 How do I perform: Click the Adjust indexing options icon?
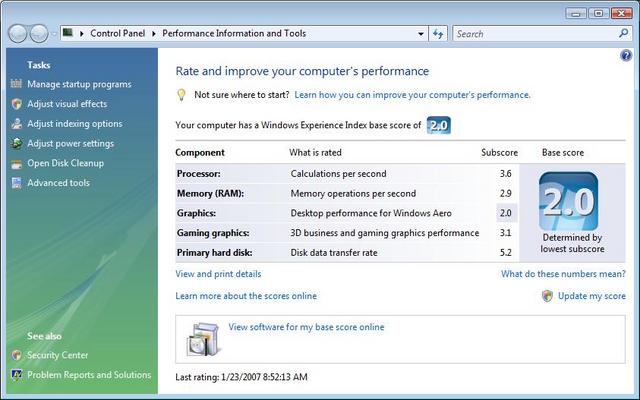point(16,124)
